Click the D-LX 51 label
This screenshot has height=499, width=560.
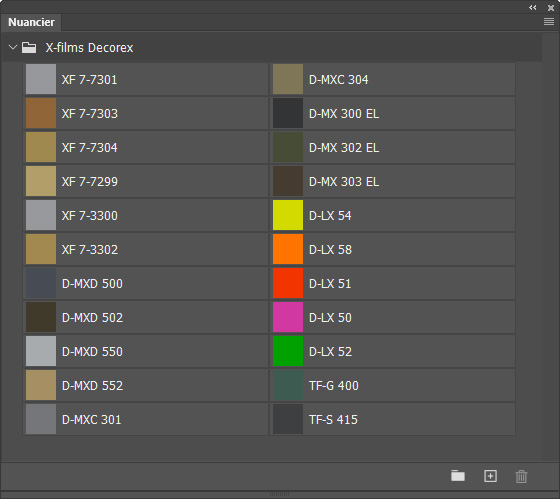330,283
